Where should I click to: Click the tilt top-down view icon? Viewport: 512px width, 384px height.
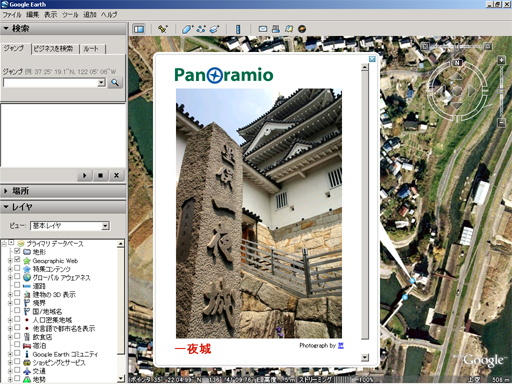coord(425,46)
